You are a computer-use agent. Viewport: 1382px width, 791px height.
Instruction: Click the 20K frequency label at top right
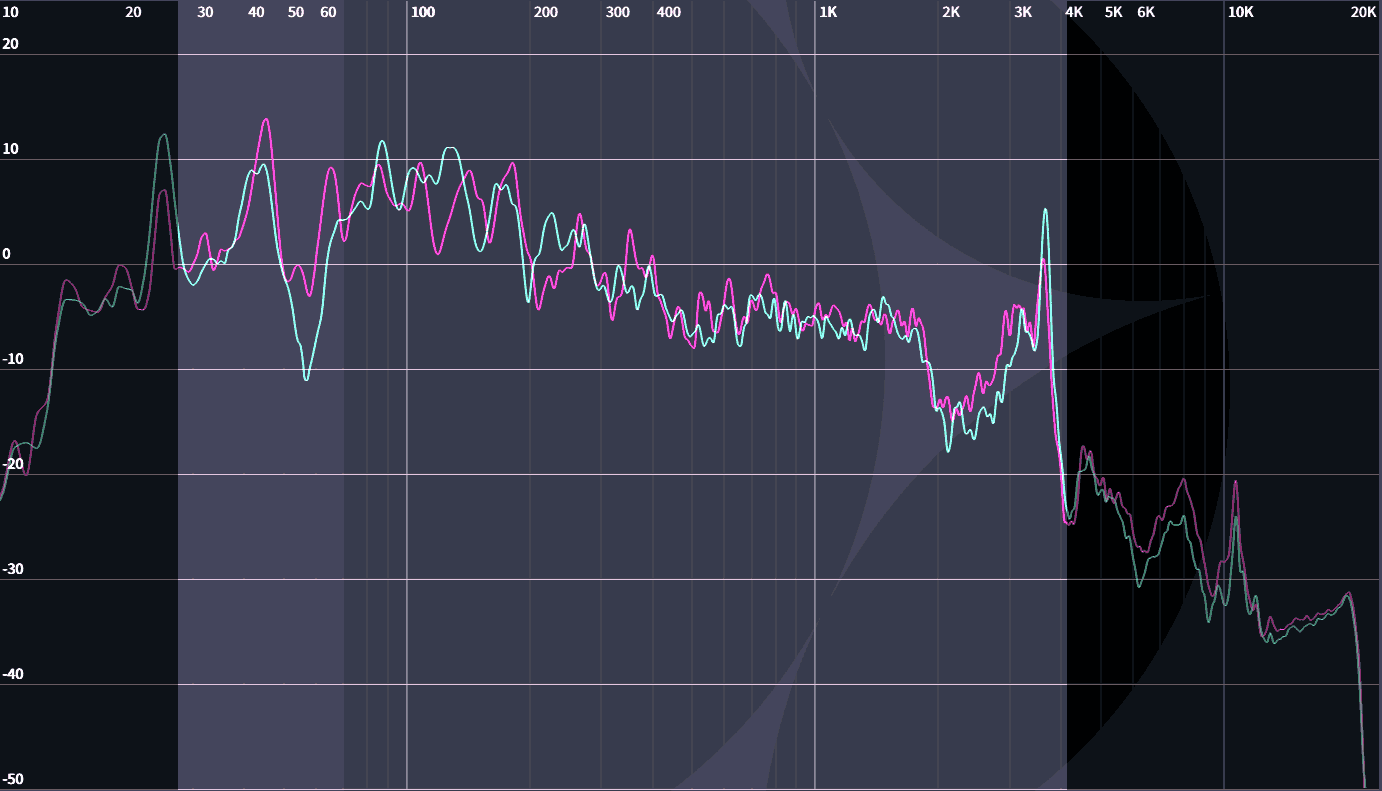coord(1363,13)
